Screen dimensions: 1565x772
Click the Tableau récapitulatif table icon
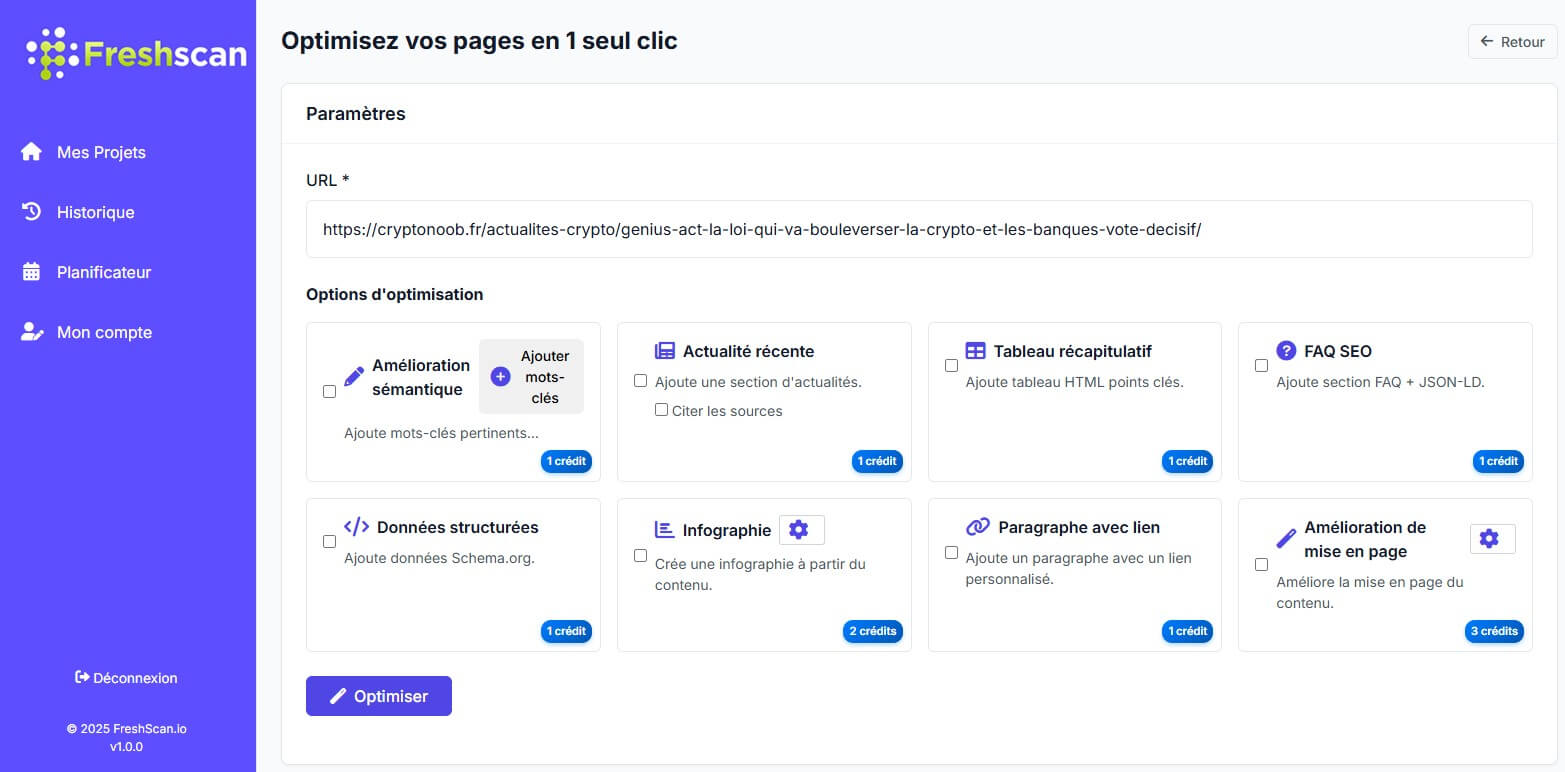coord(975,351)
